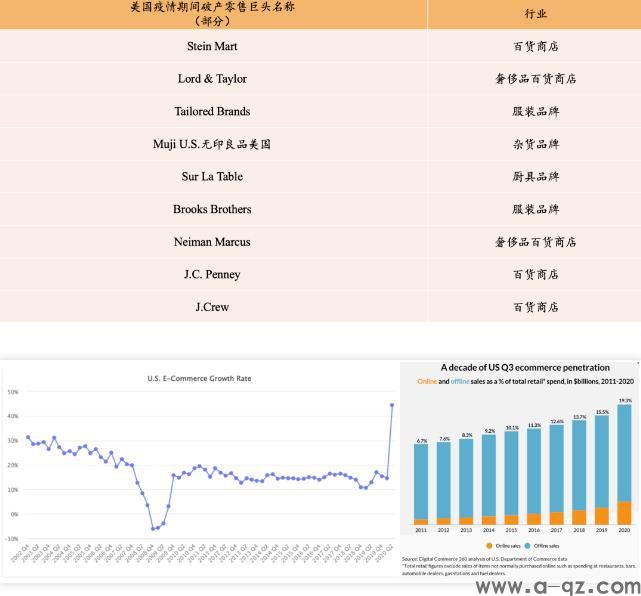Select 奢侈品百货商店 in Lord & Taylor row
Viewport: 641px width, 596px height.
[x=536, y=78]
